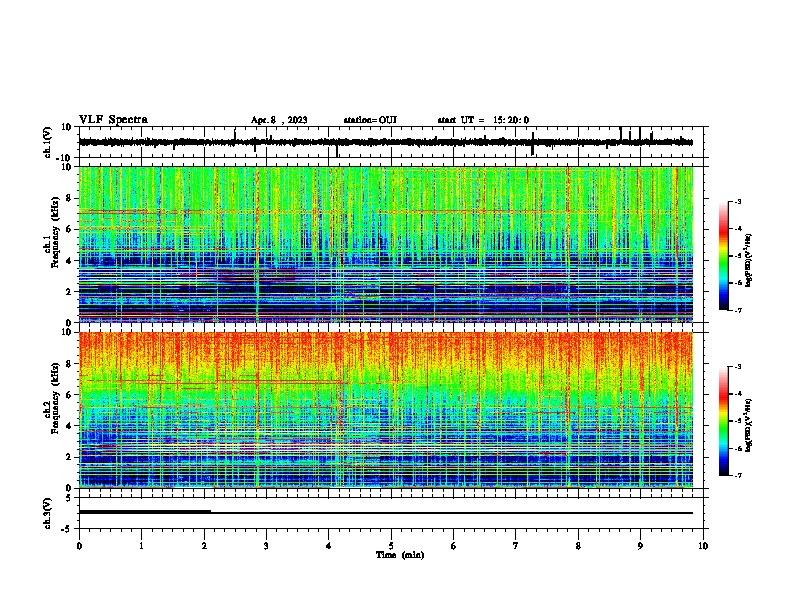Click time axis tick label "4"
This screenshot has width=792, height=612.
click(x=329, y=546)
